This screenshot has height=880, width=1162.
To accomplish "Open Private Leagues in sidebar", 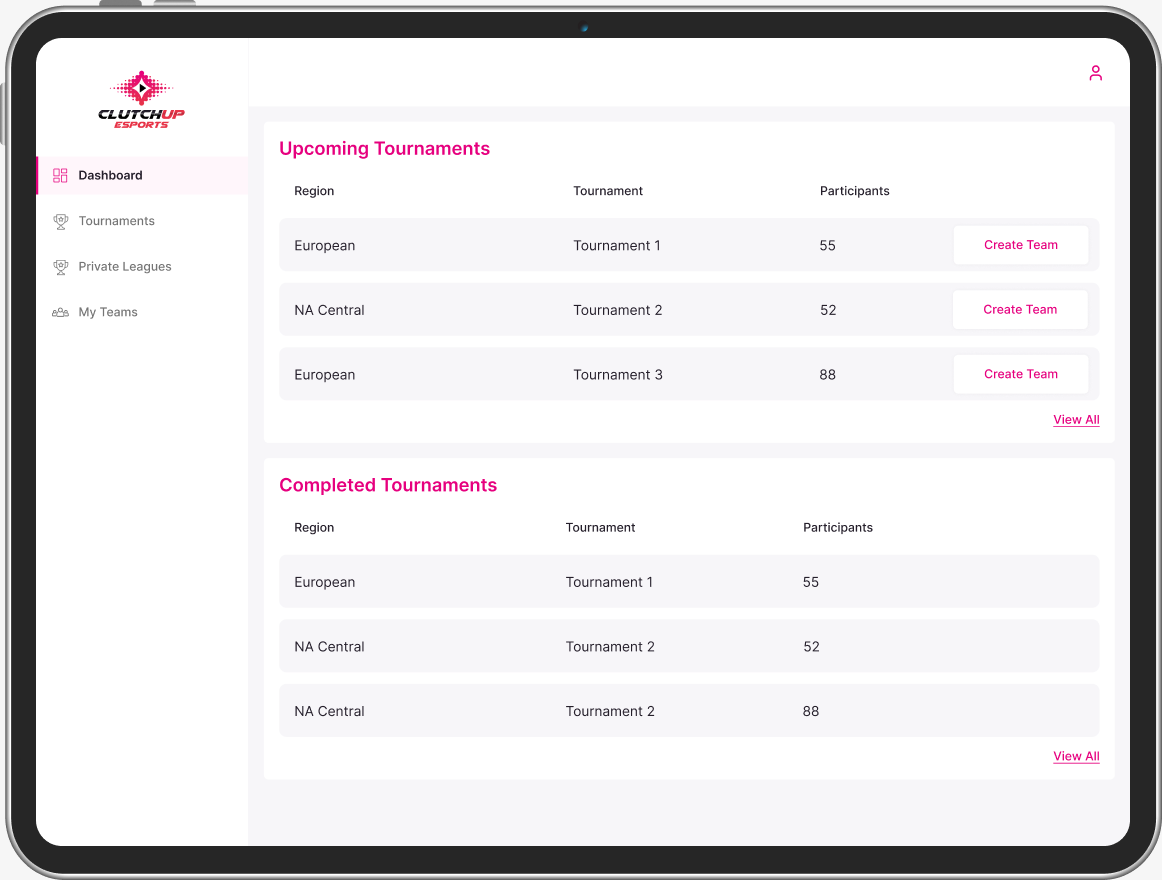I will tap(142, 266).
